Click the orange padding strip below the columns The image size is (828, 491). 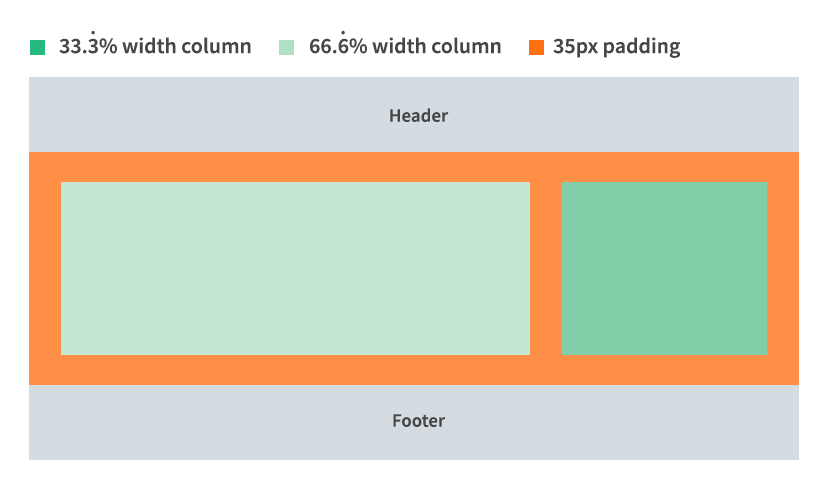[x=414, y=370]
